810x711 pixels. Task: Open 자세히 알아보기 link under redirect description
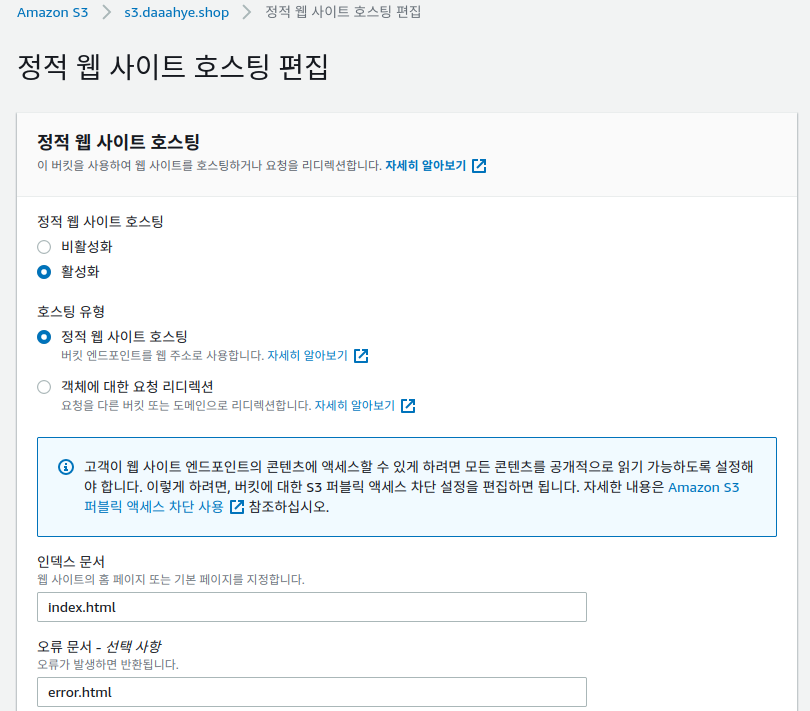point(355,406)
